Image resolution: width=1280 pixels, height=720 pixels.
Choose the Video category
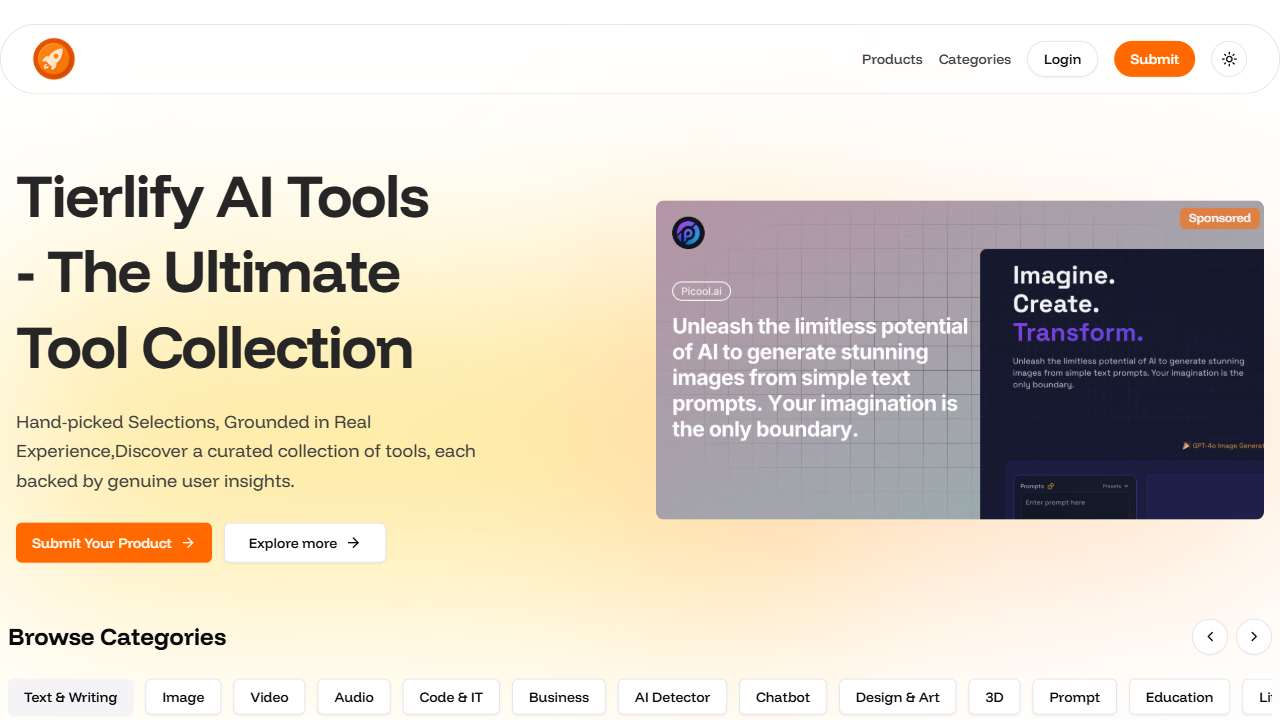(269, 697)
